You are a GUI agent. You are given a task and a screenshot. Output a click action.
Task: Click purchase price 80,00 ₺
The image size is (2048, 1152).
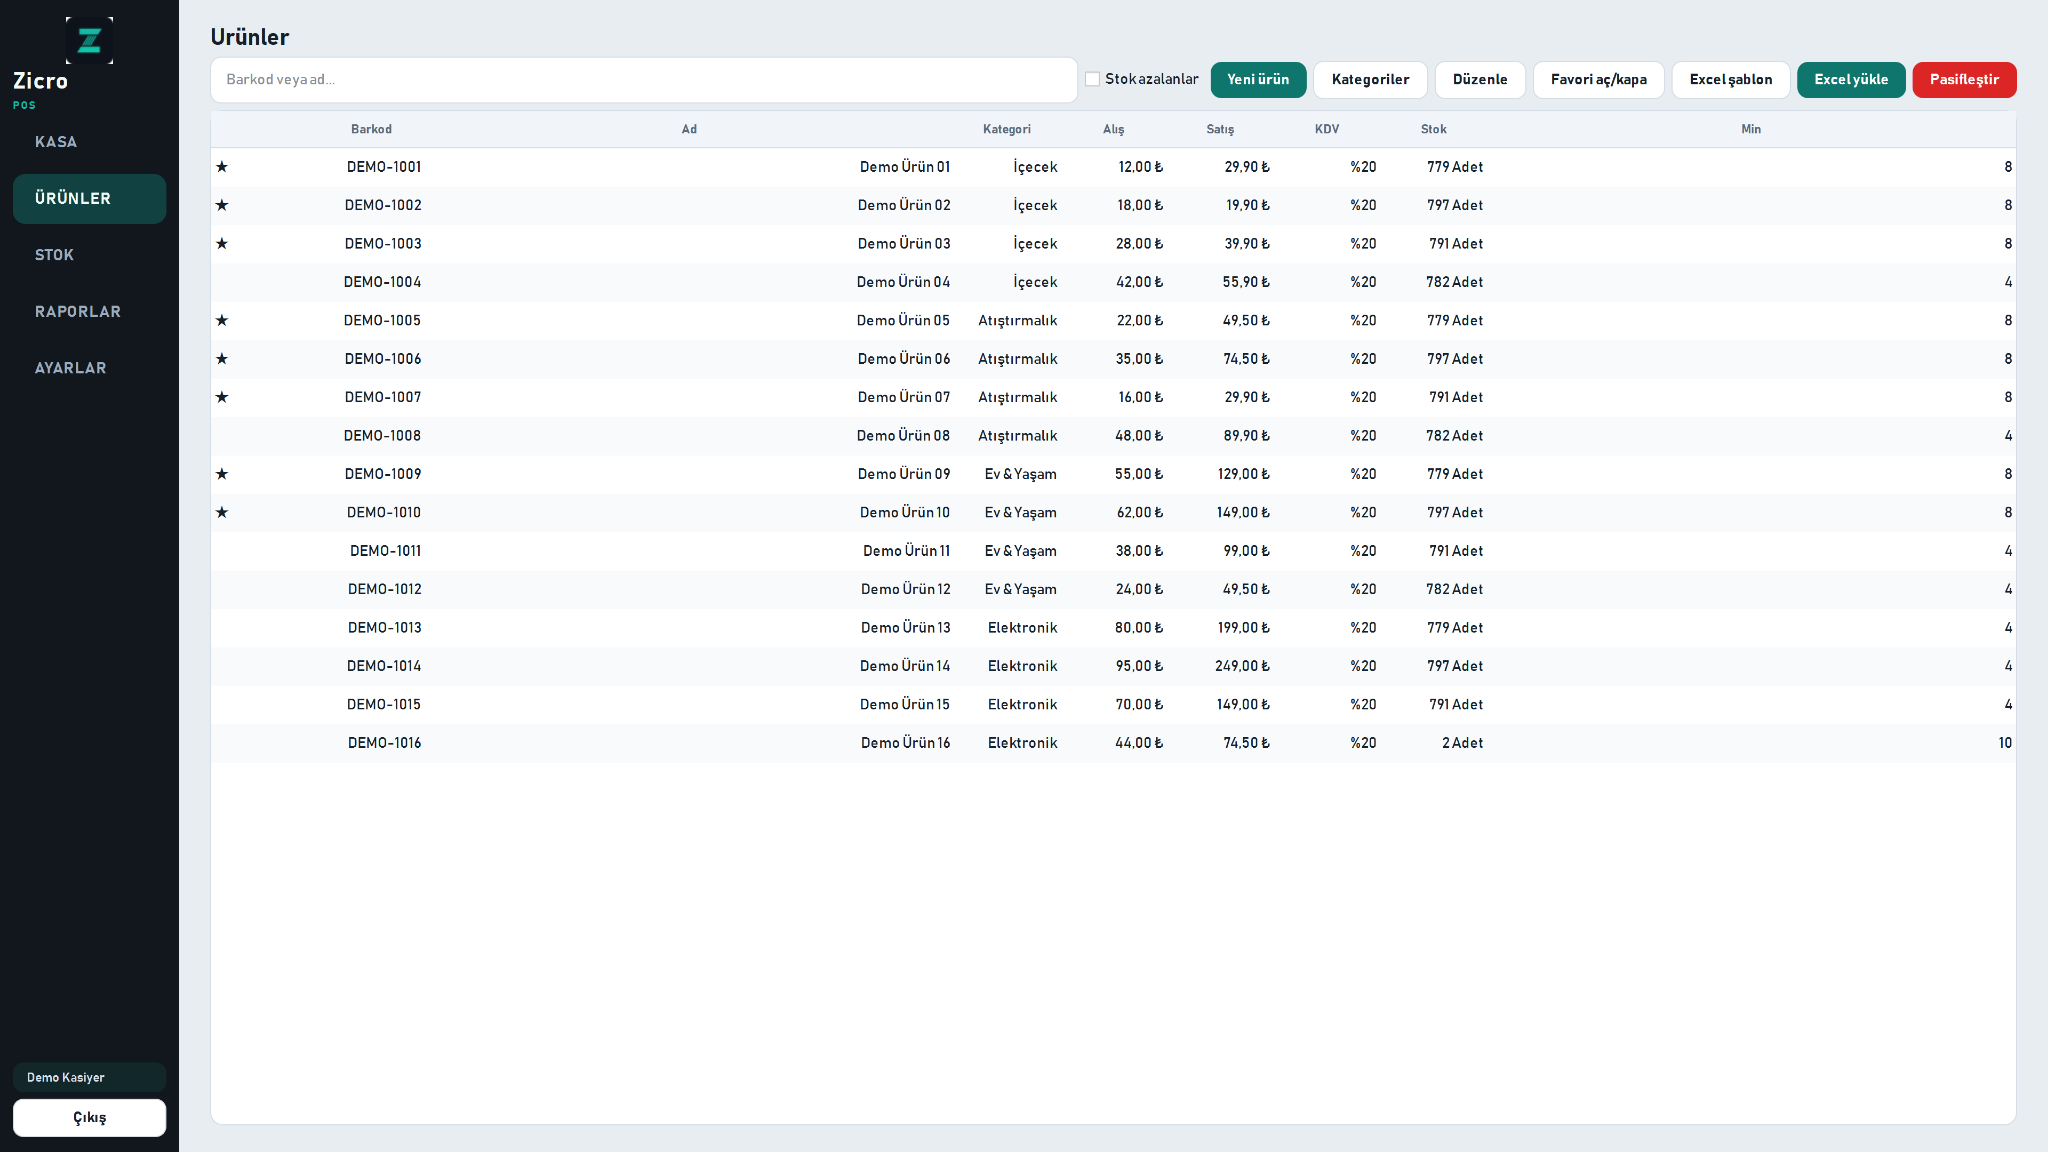[x=1140, y=628]
